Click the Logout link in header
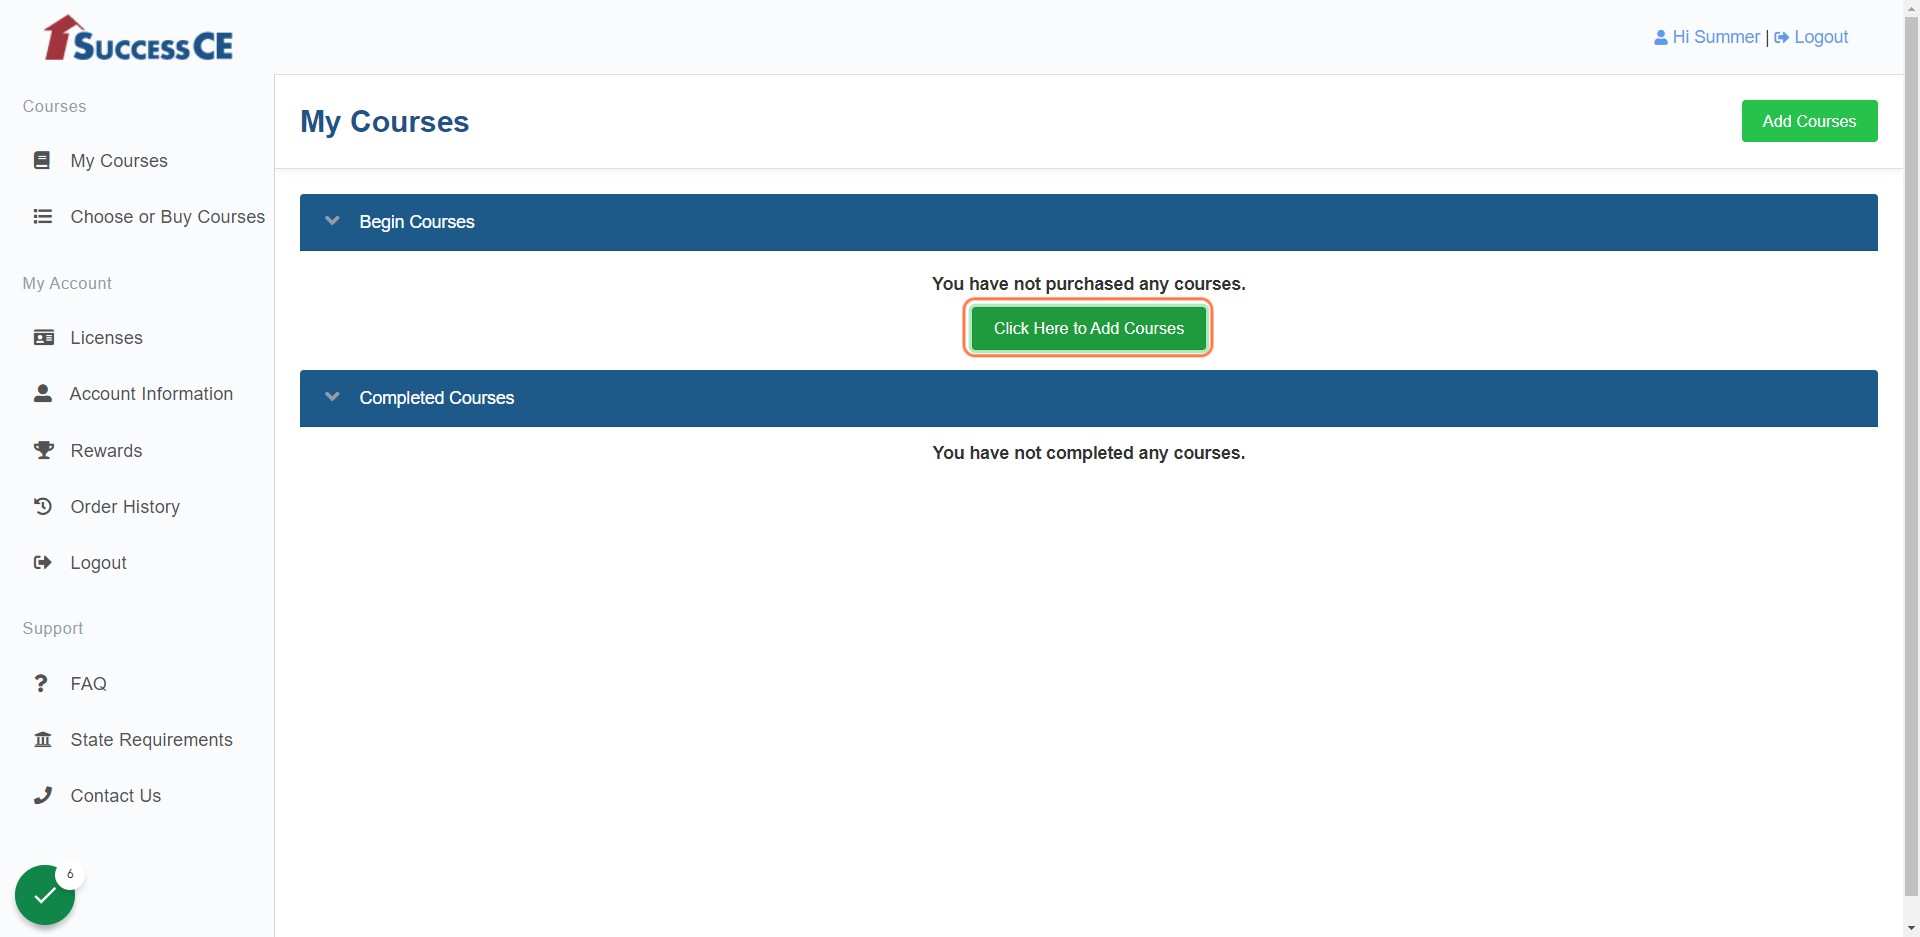The height and width of the screenshot is (937, 1920). click(1821, 37)
